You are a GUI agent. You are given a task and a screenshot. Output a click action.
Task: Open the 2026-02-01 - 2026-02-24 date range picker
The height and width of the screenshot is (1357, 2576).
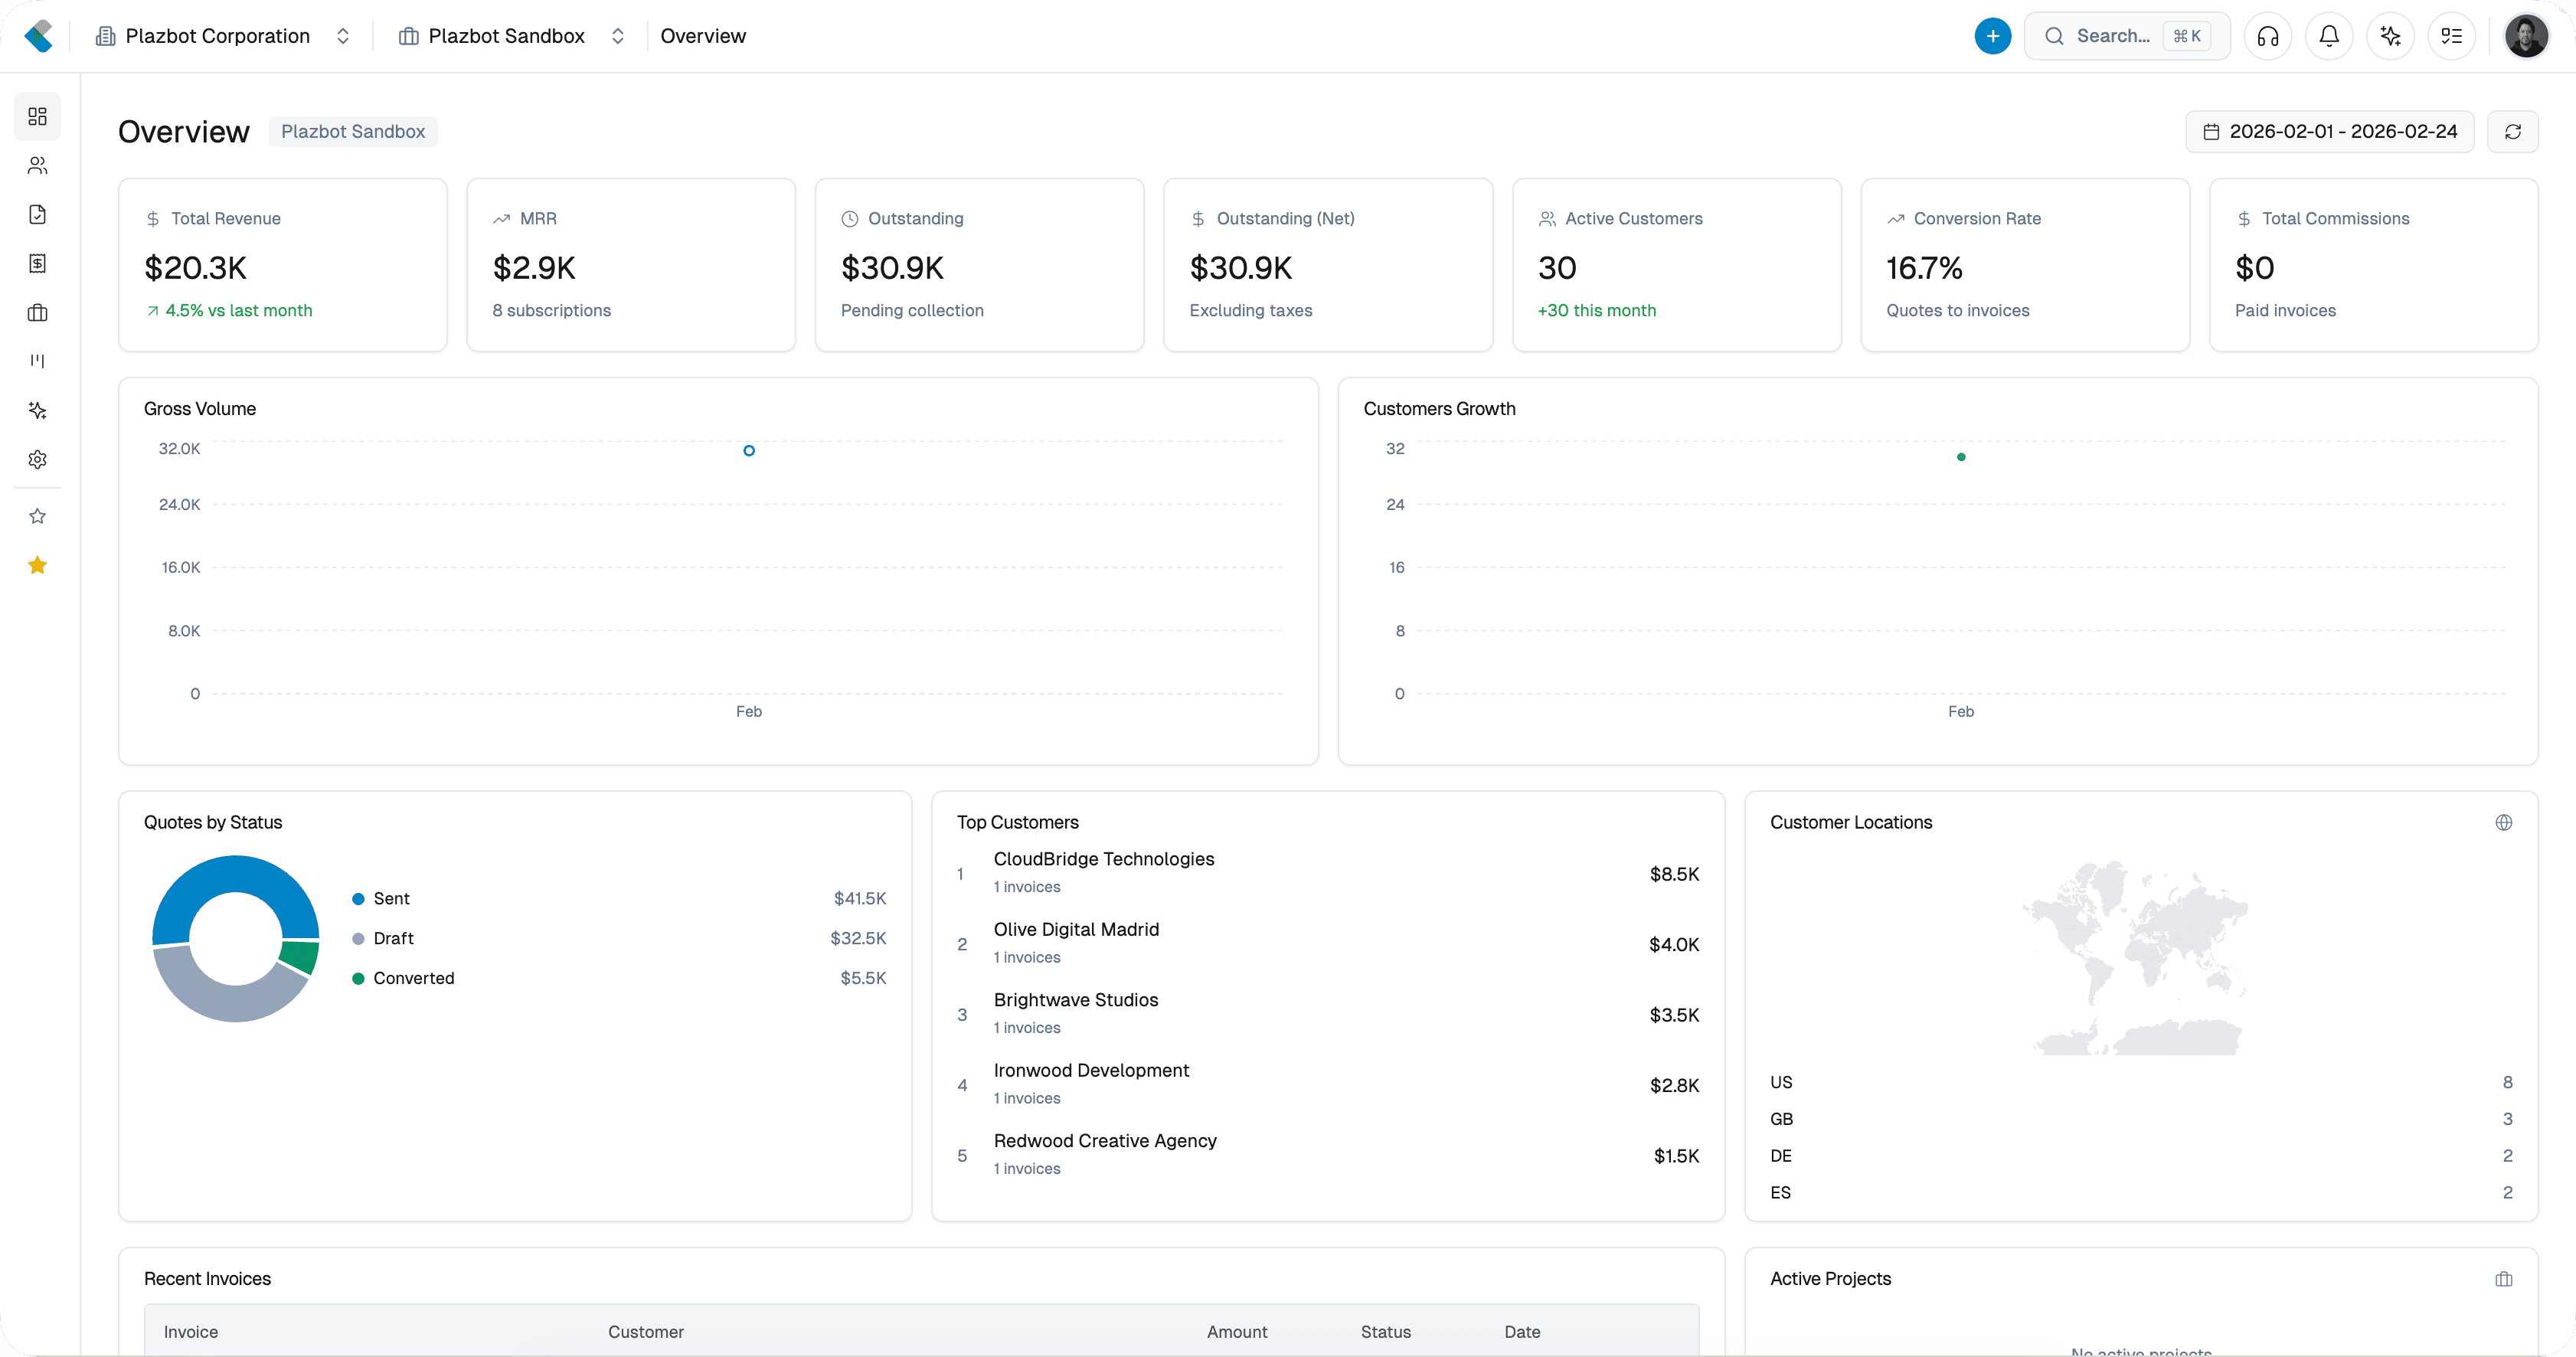point(2330,131)
